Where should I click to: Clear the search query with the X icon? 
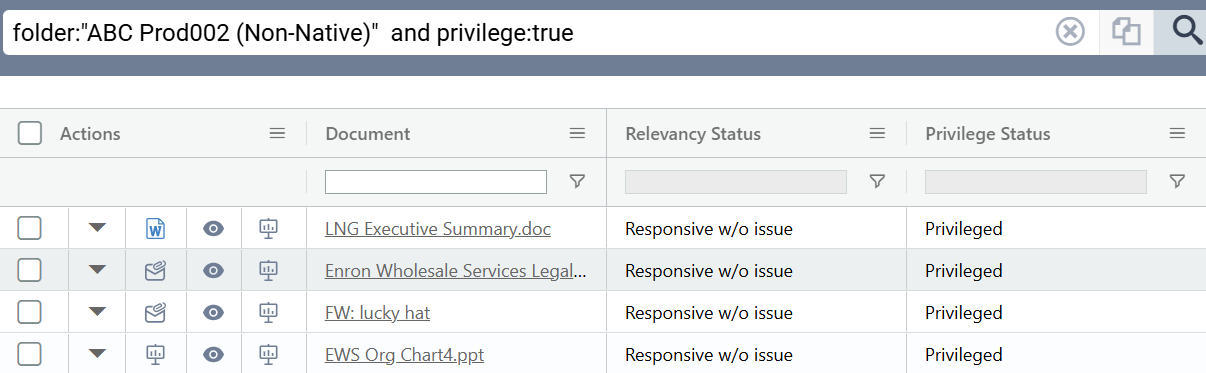click(1070, 33)
